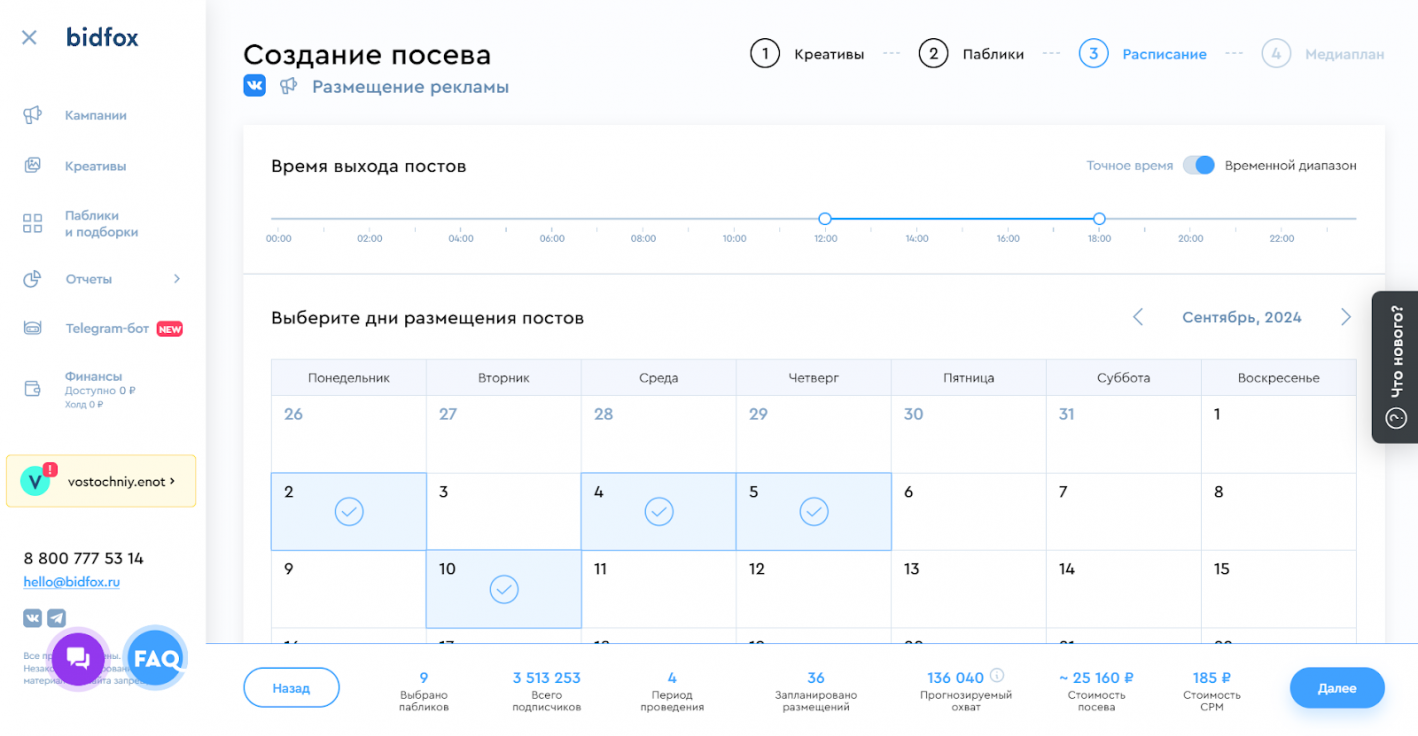
Task: Toggle the Точное время / Временной диапазон switch
Action: point(1198,165)
